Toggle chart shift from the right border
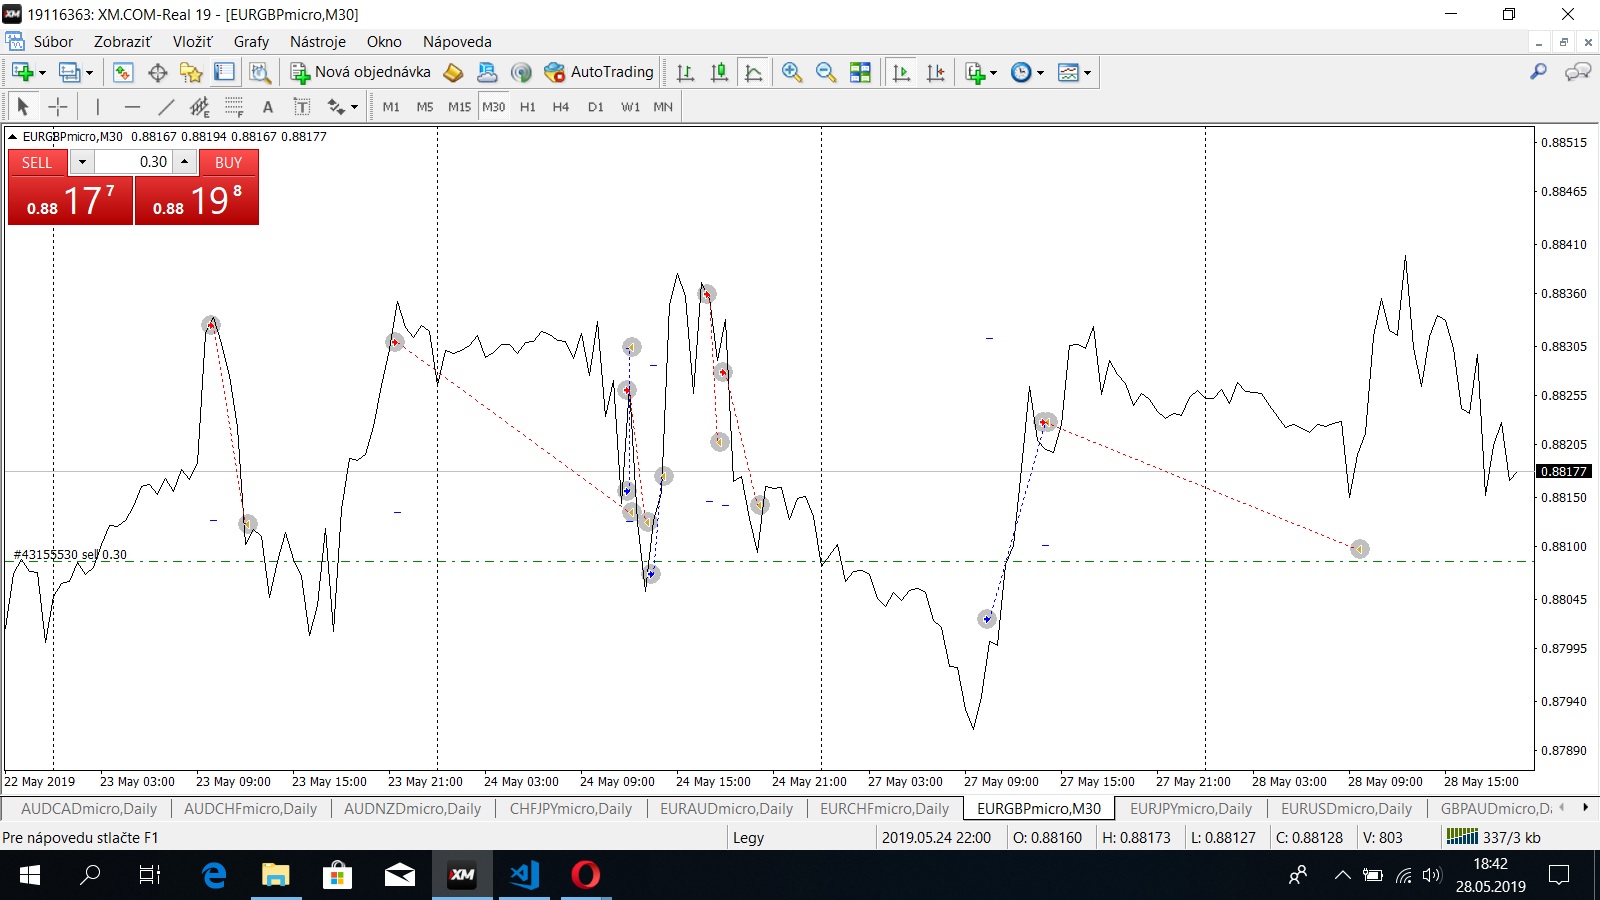Image resolution: width=1600 pixels, height=900 pixels. 935,72
